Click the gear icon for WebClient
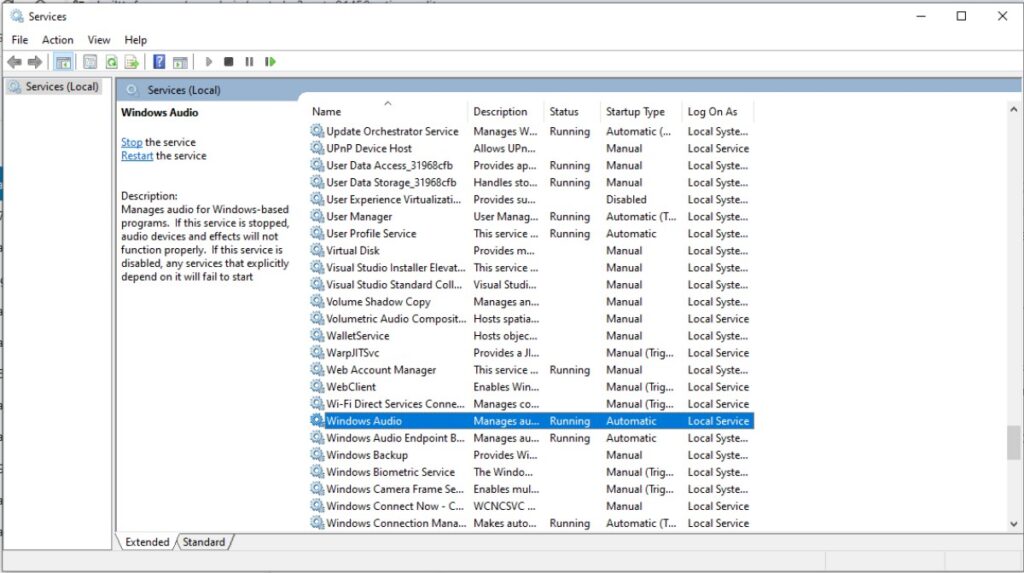 [317, 387]
